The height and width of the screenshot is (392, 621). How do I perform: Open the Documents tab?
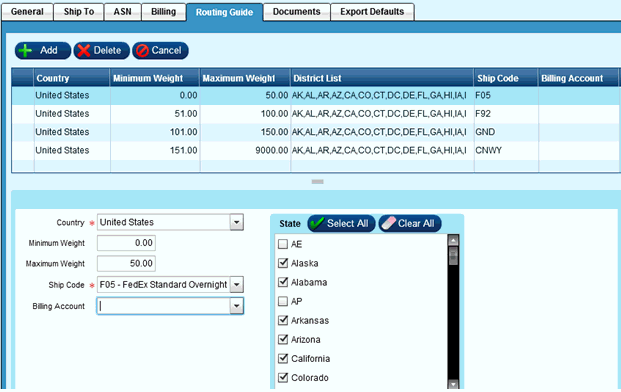click(x=296, y=12)
